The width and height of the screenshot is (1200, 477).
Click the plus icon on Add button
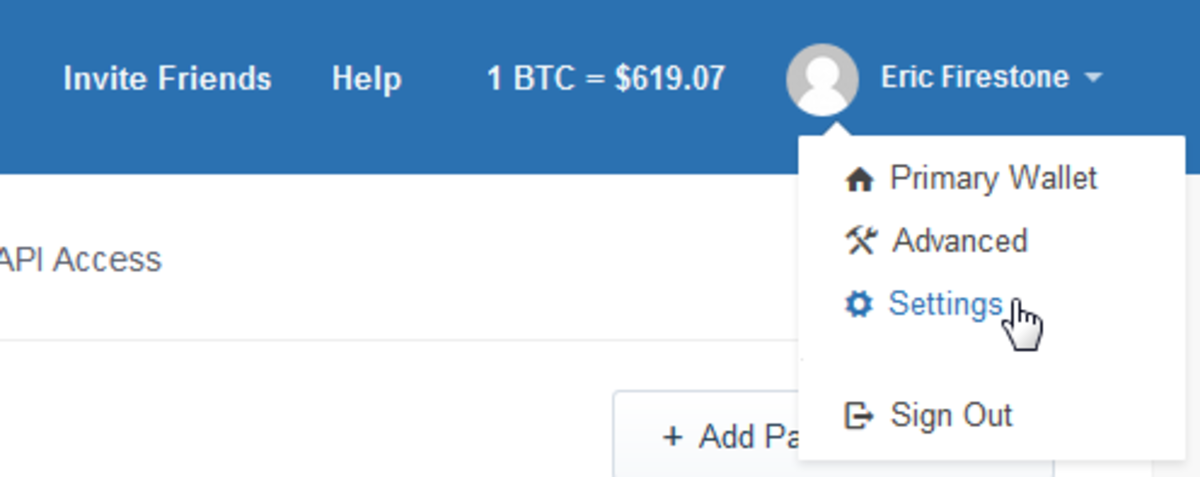(673, 437)
